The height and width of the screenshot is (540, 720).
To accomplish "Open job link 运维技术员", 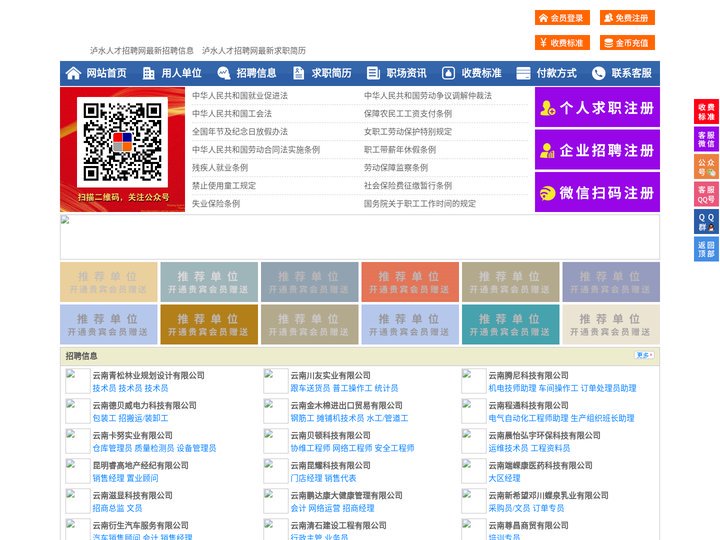I will [508, 448].
